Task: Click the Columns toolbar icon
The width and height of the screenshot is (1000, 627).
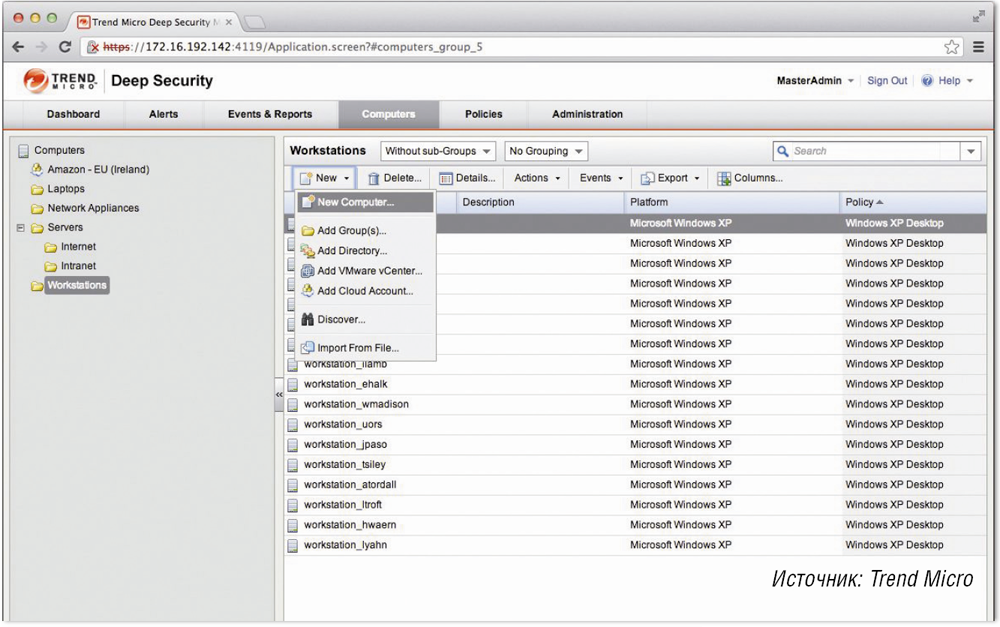Action: tap(724, 179)
